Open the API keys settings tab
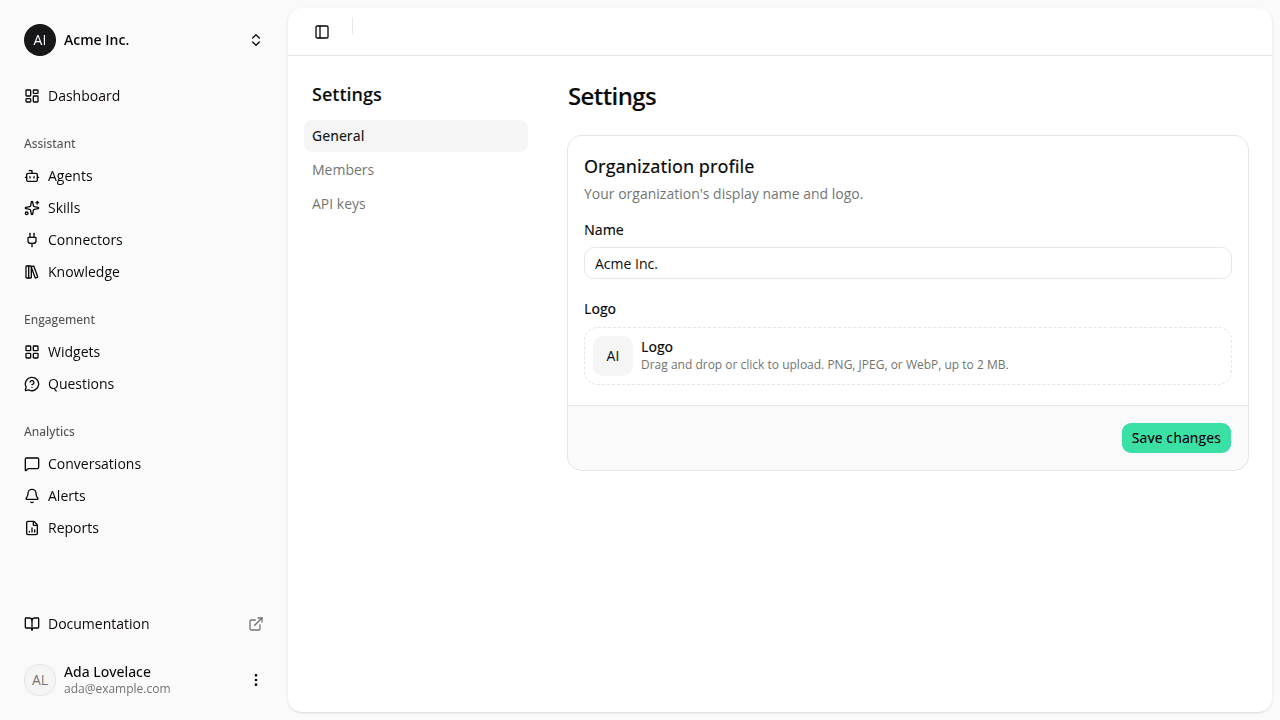 (x=416, y=204)
